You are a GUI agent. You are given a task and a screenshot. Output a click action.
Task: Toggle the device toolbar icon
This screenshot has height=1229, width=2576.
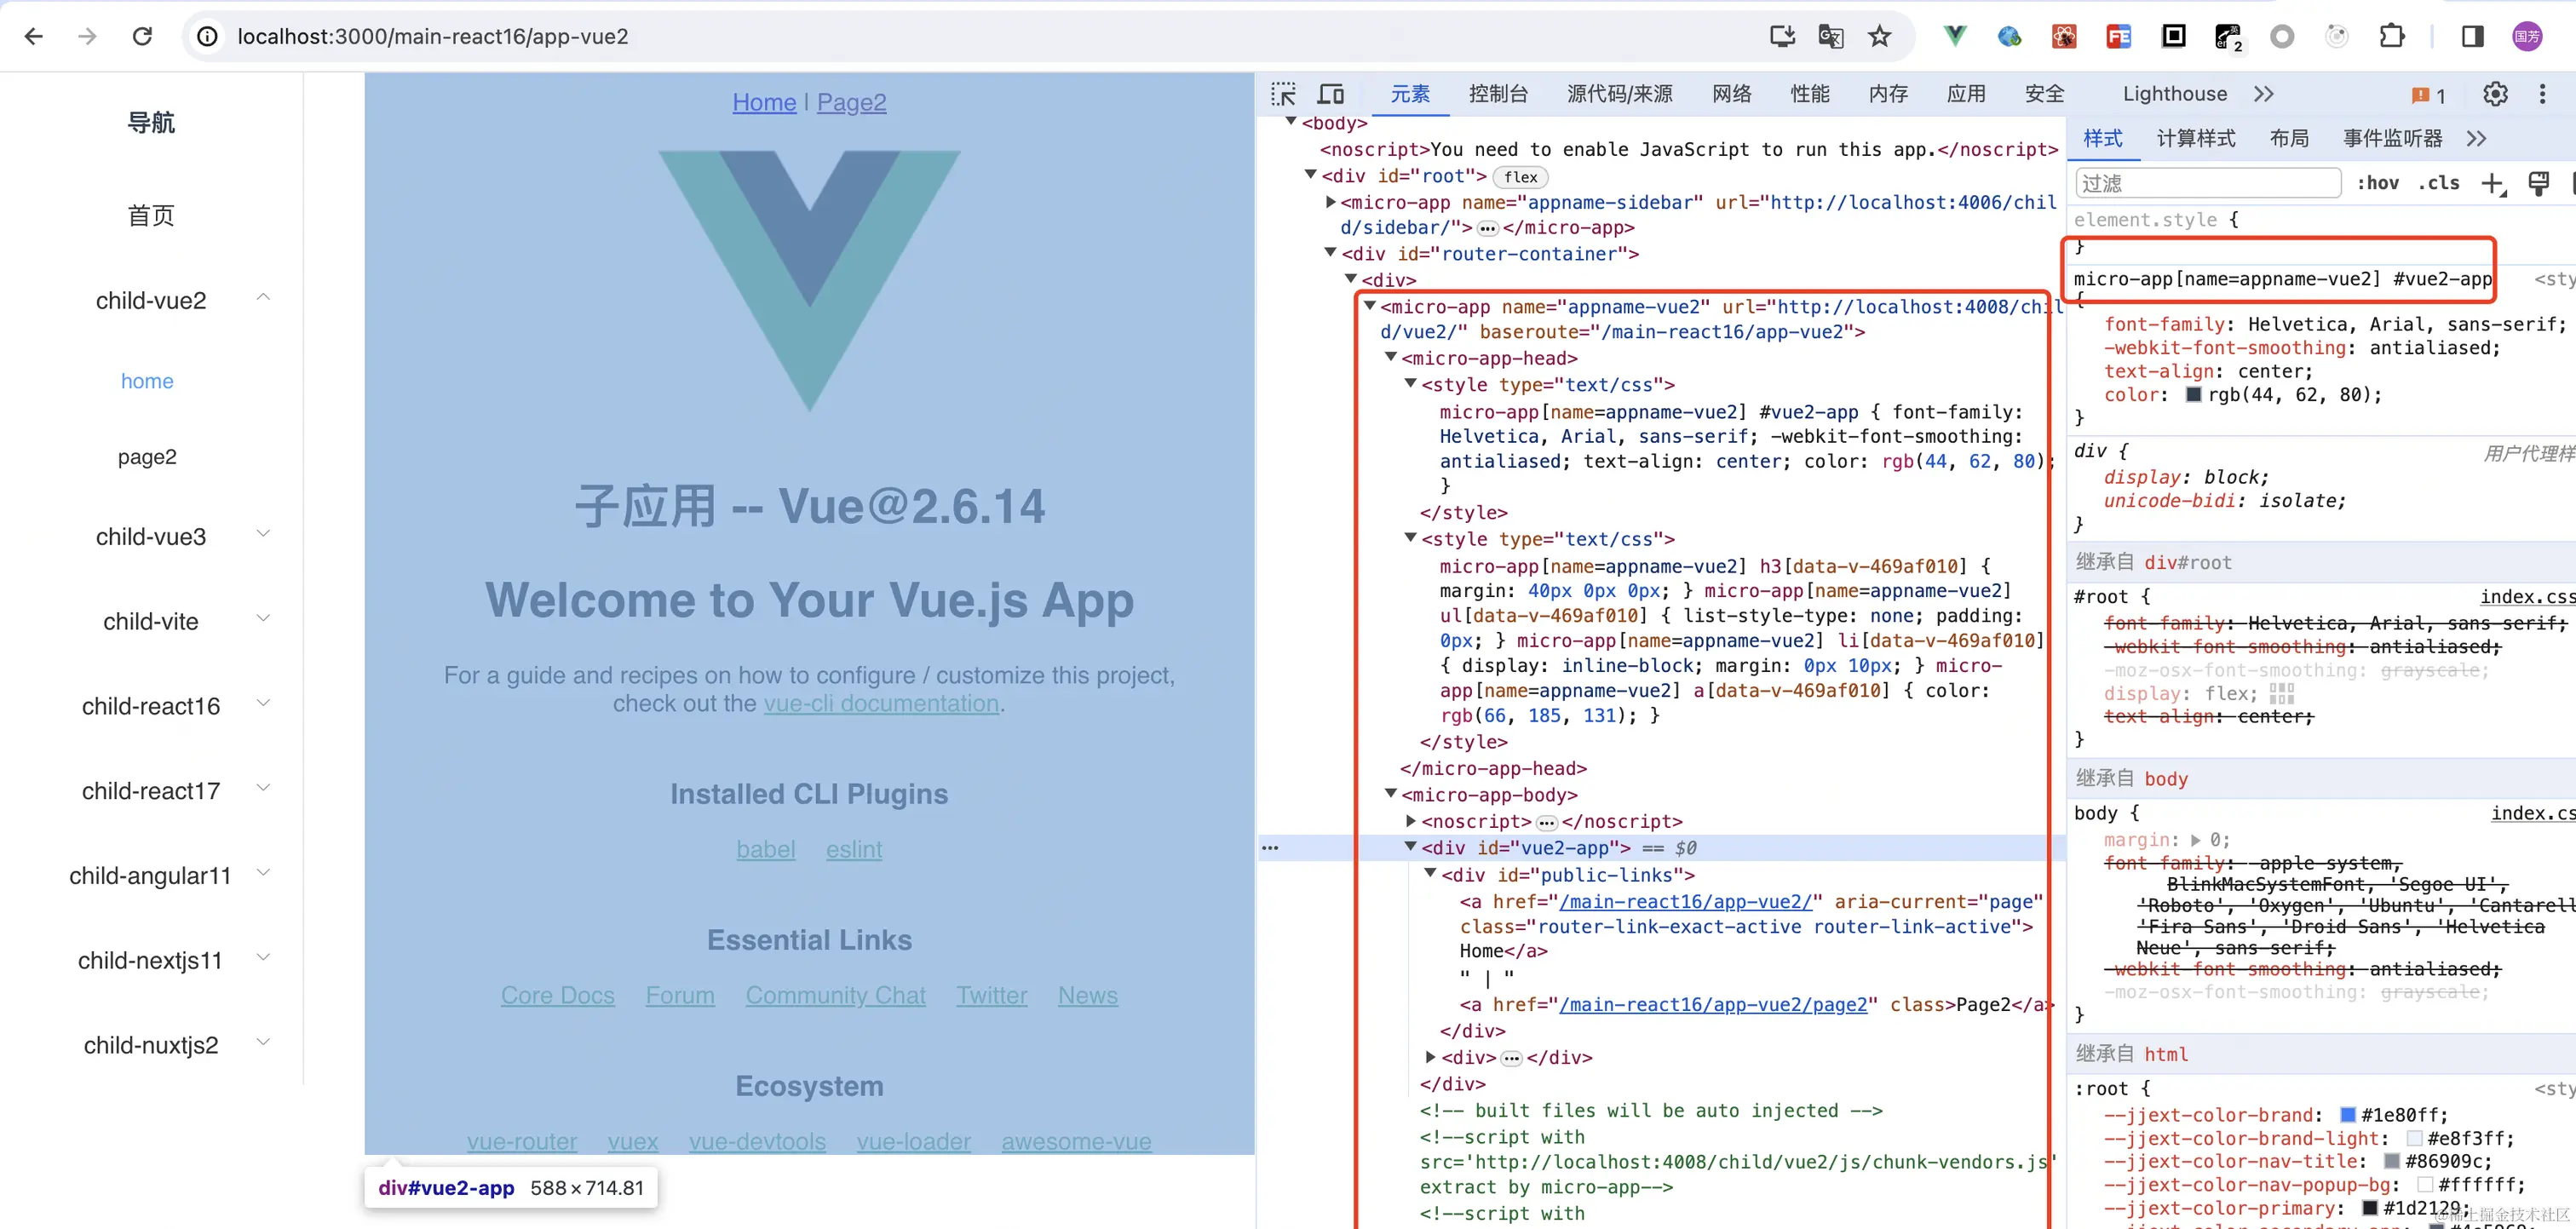click(x=1331, y=94)
